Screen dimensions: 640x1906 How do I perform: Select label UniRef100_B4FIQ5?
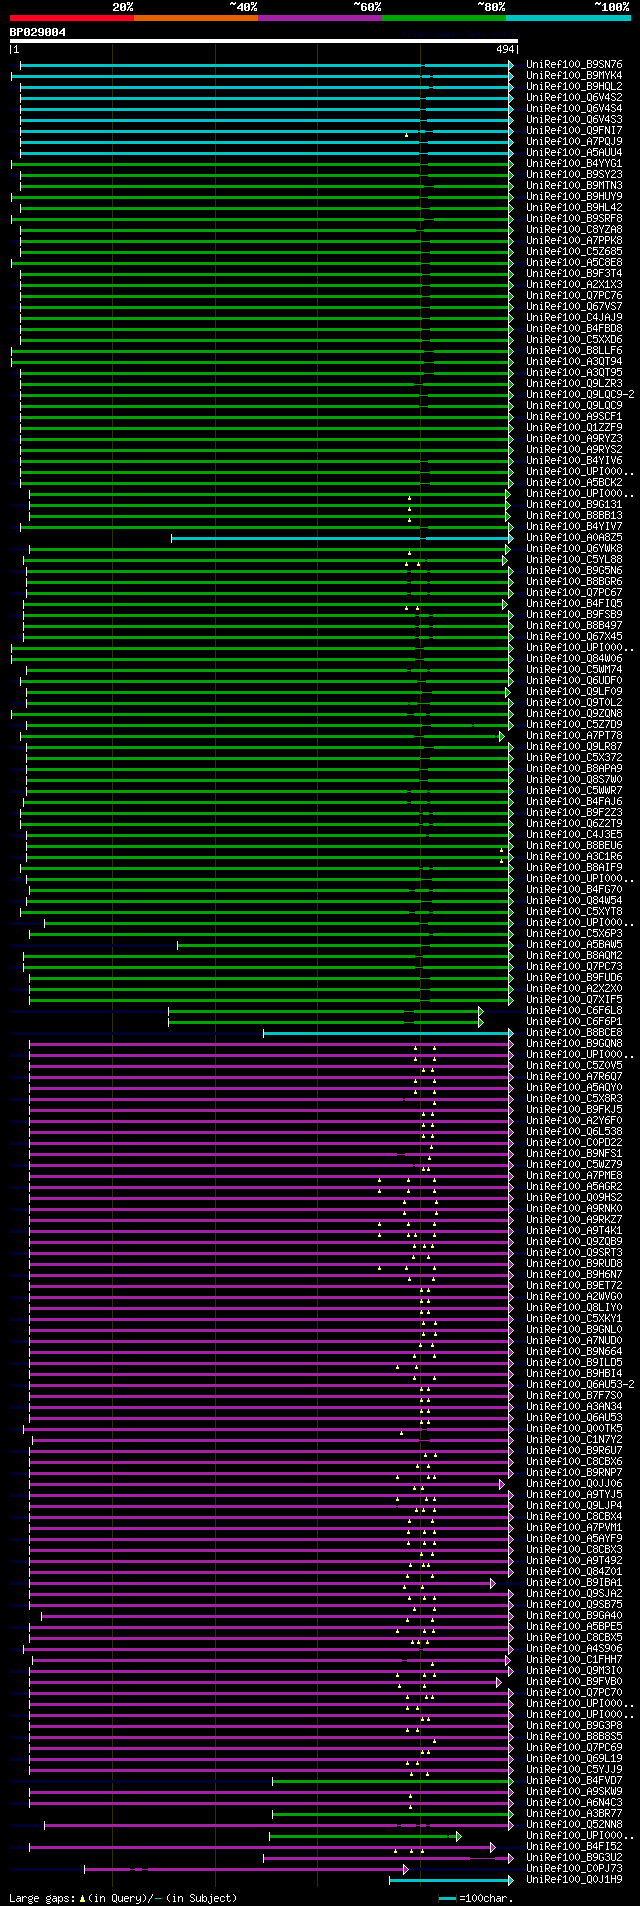coord(574,604)
